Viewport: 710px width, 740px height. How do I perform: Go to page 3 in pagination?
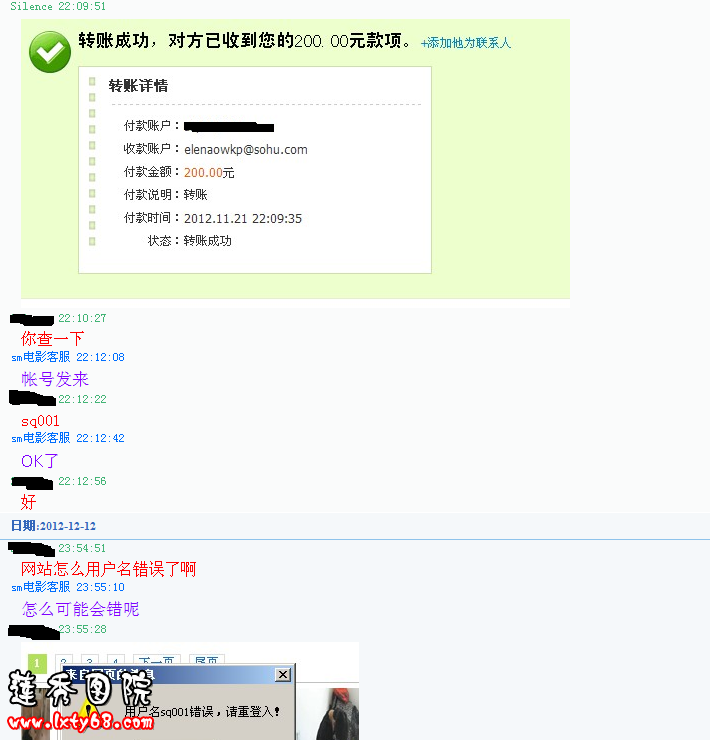point(90,661)
